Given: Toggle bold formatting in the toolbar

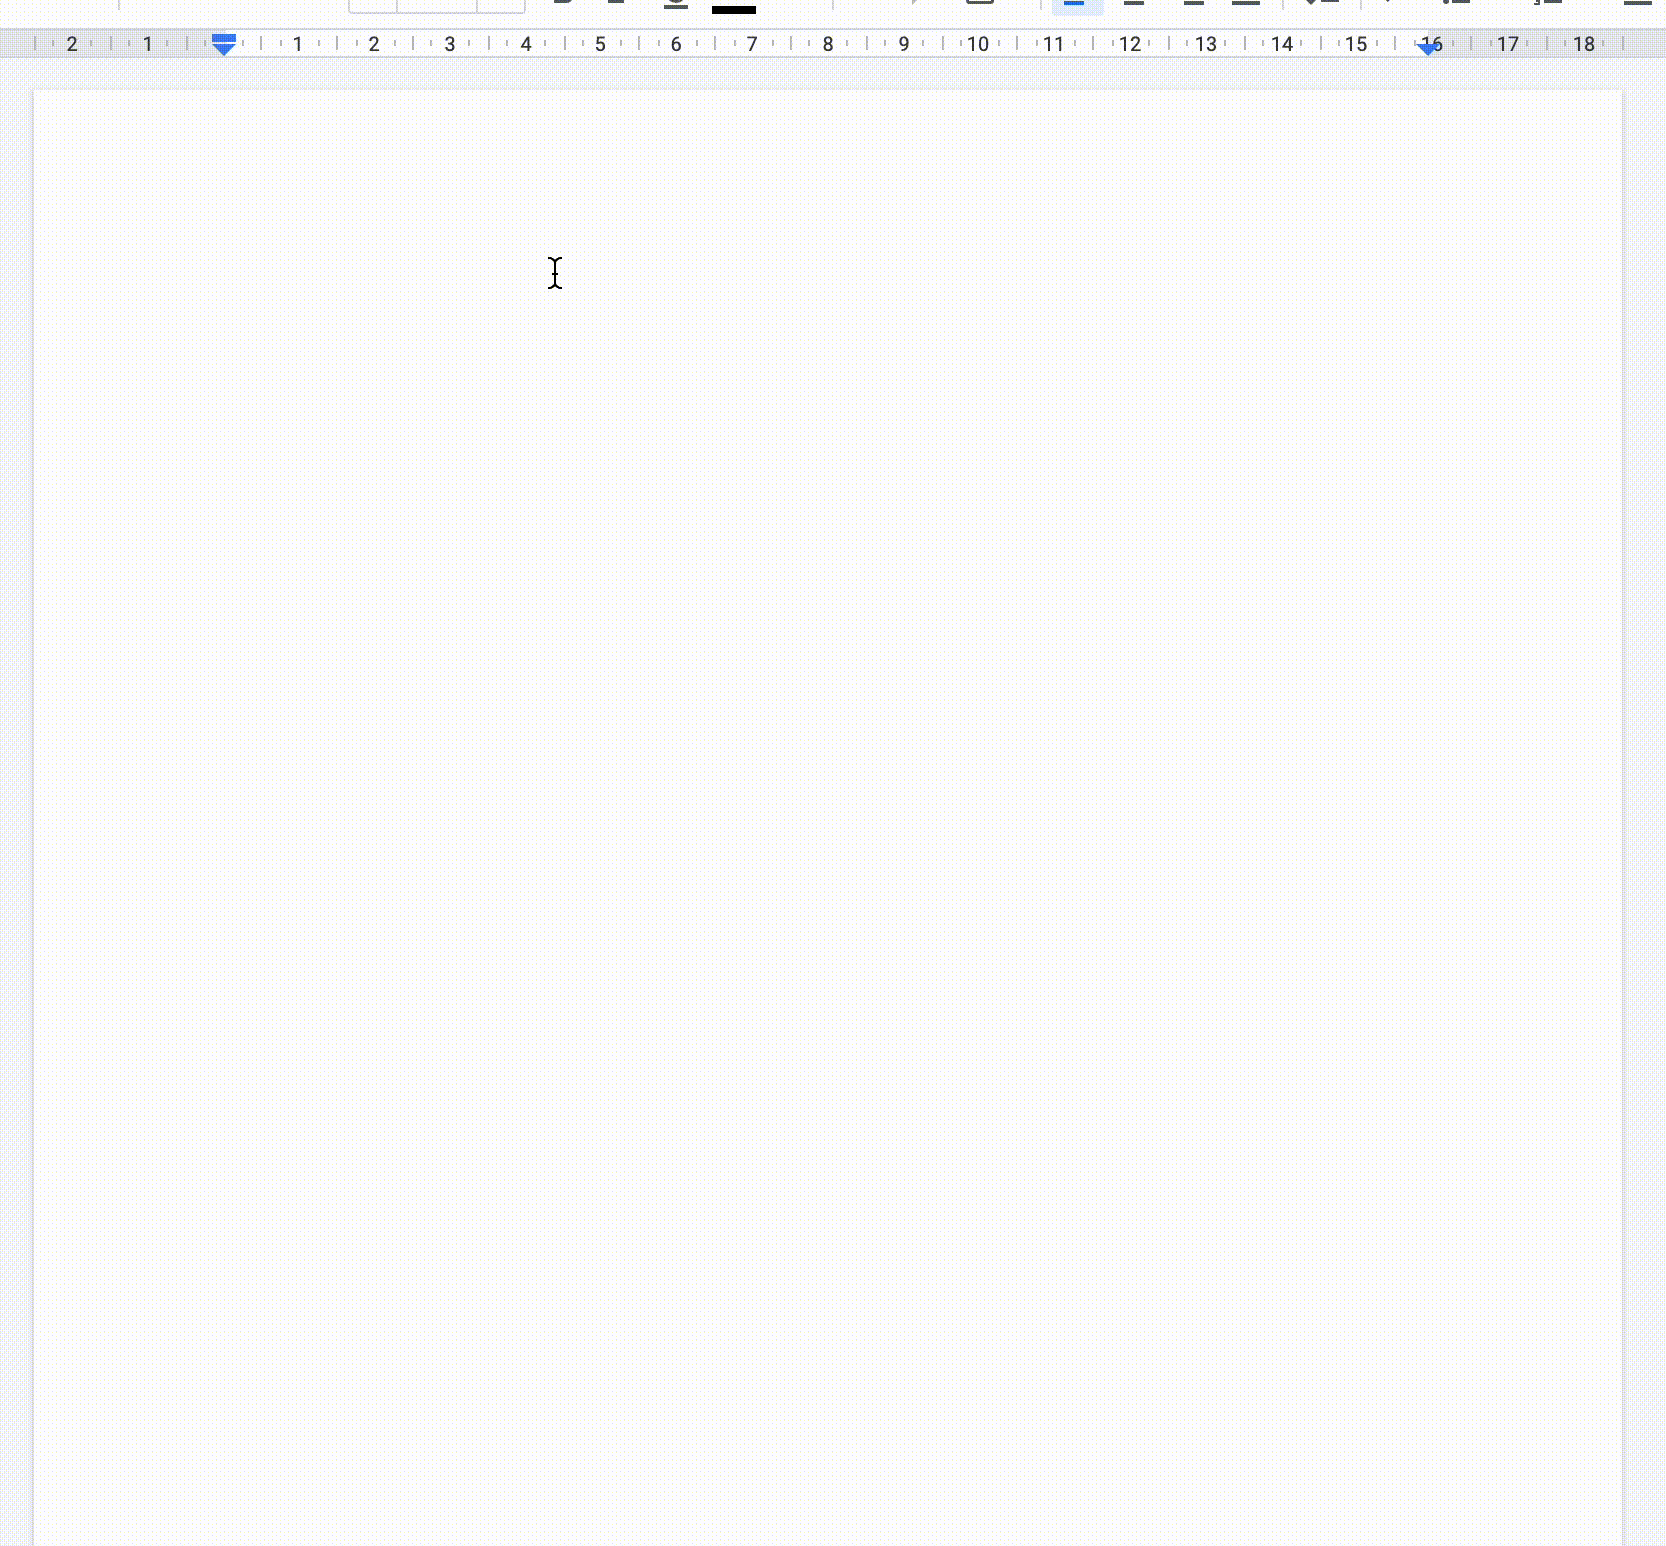Looking at the screenshot, I should click(563, 3).
